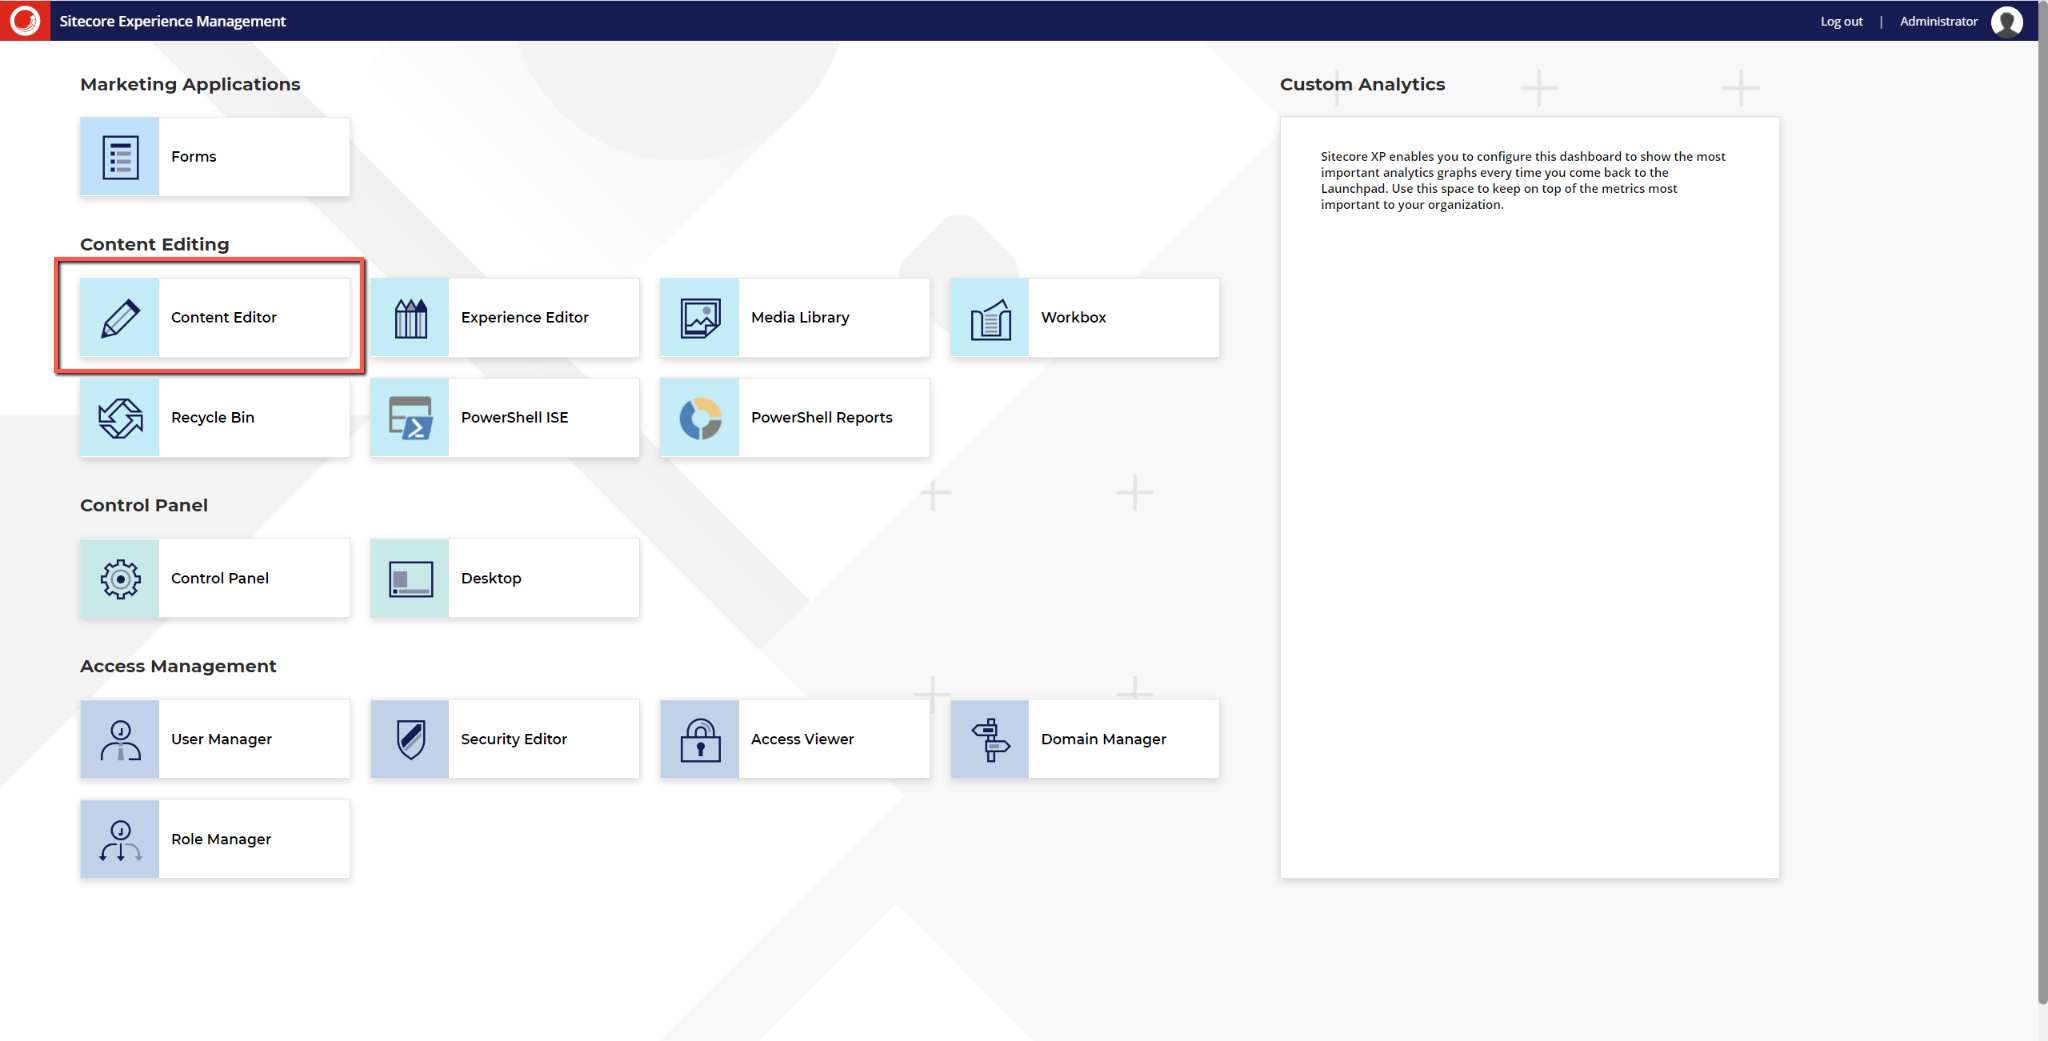Click the Administrator user name

point(1938,21)
